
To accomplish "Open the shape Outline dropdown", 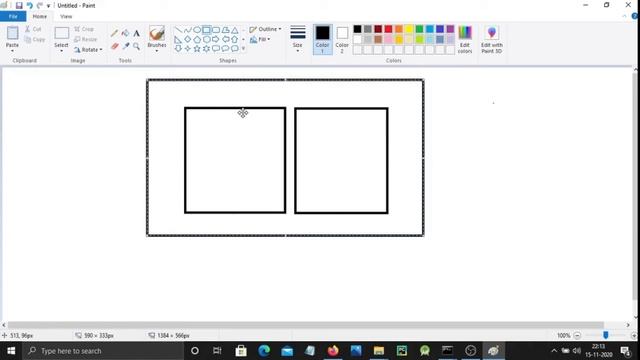I will point(265,29).
